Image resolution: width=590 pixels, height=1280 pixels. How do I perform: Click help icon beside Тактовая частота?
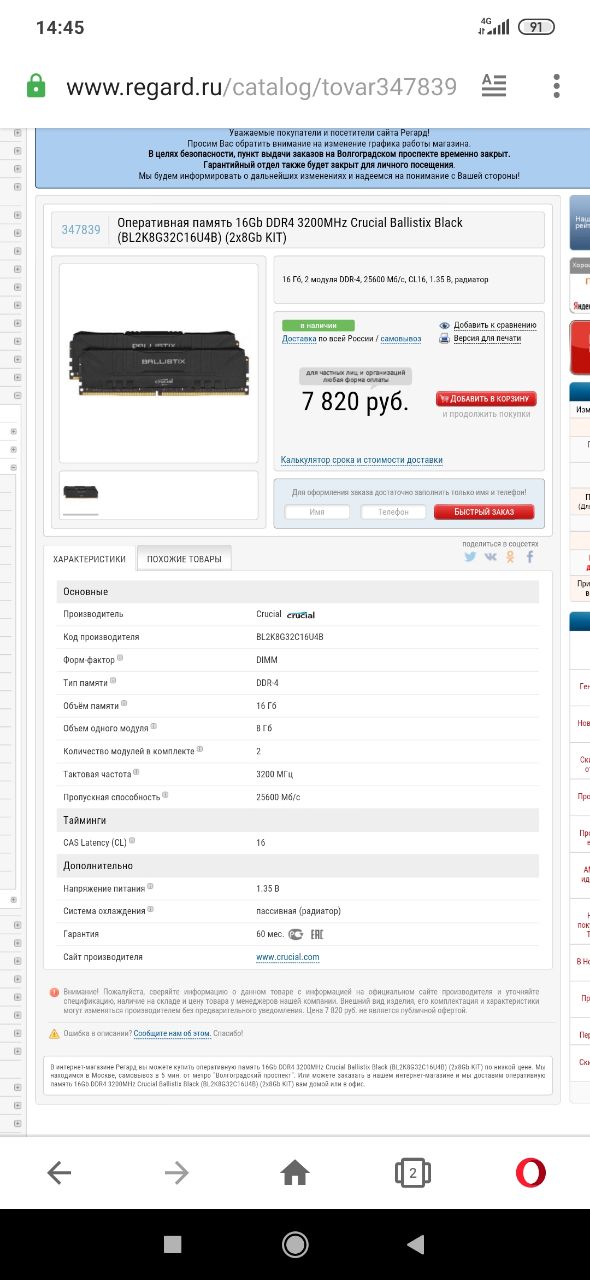[136, 772]
